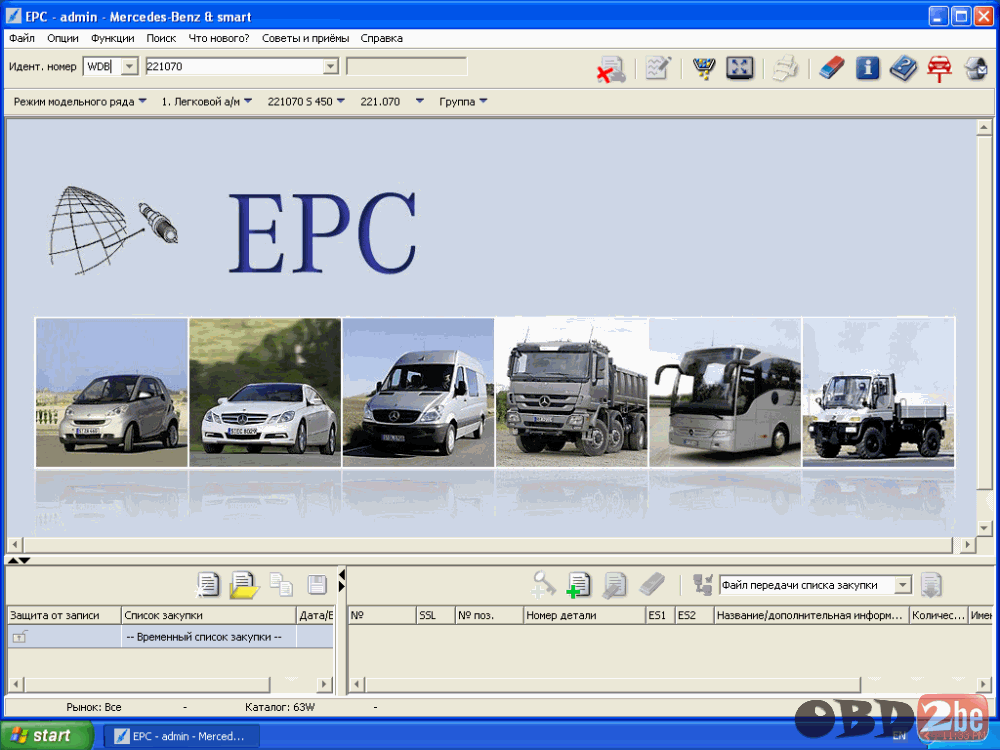Screen dimensions: 1000x750
Task: Click the Unimog truck thumbnail
Action: pos(878,392)
